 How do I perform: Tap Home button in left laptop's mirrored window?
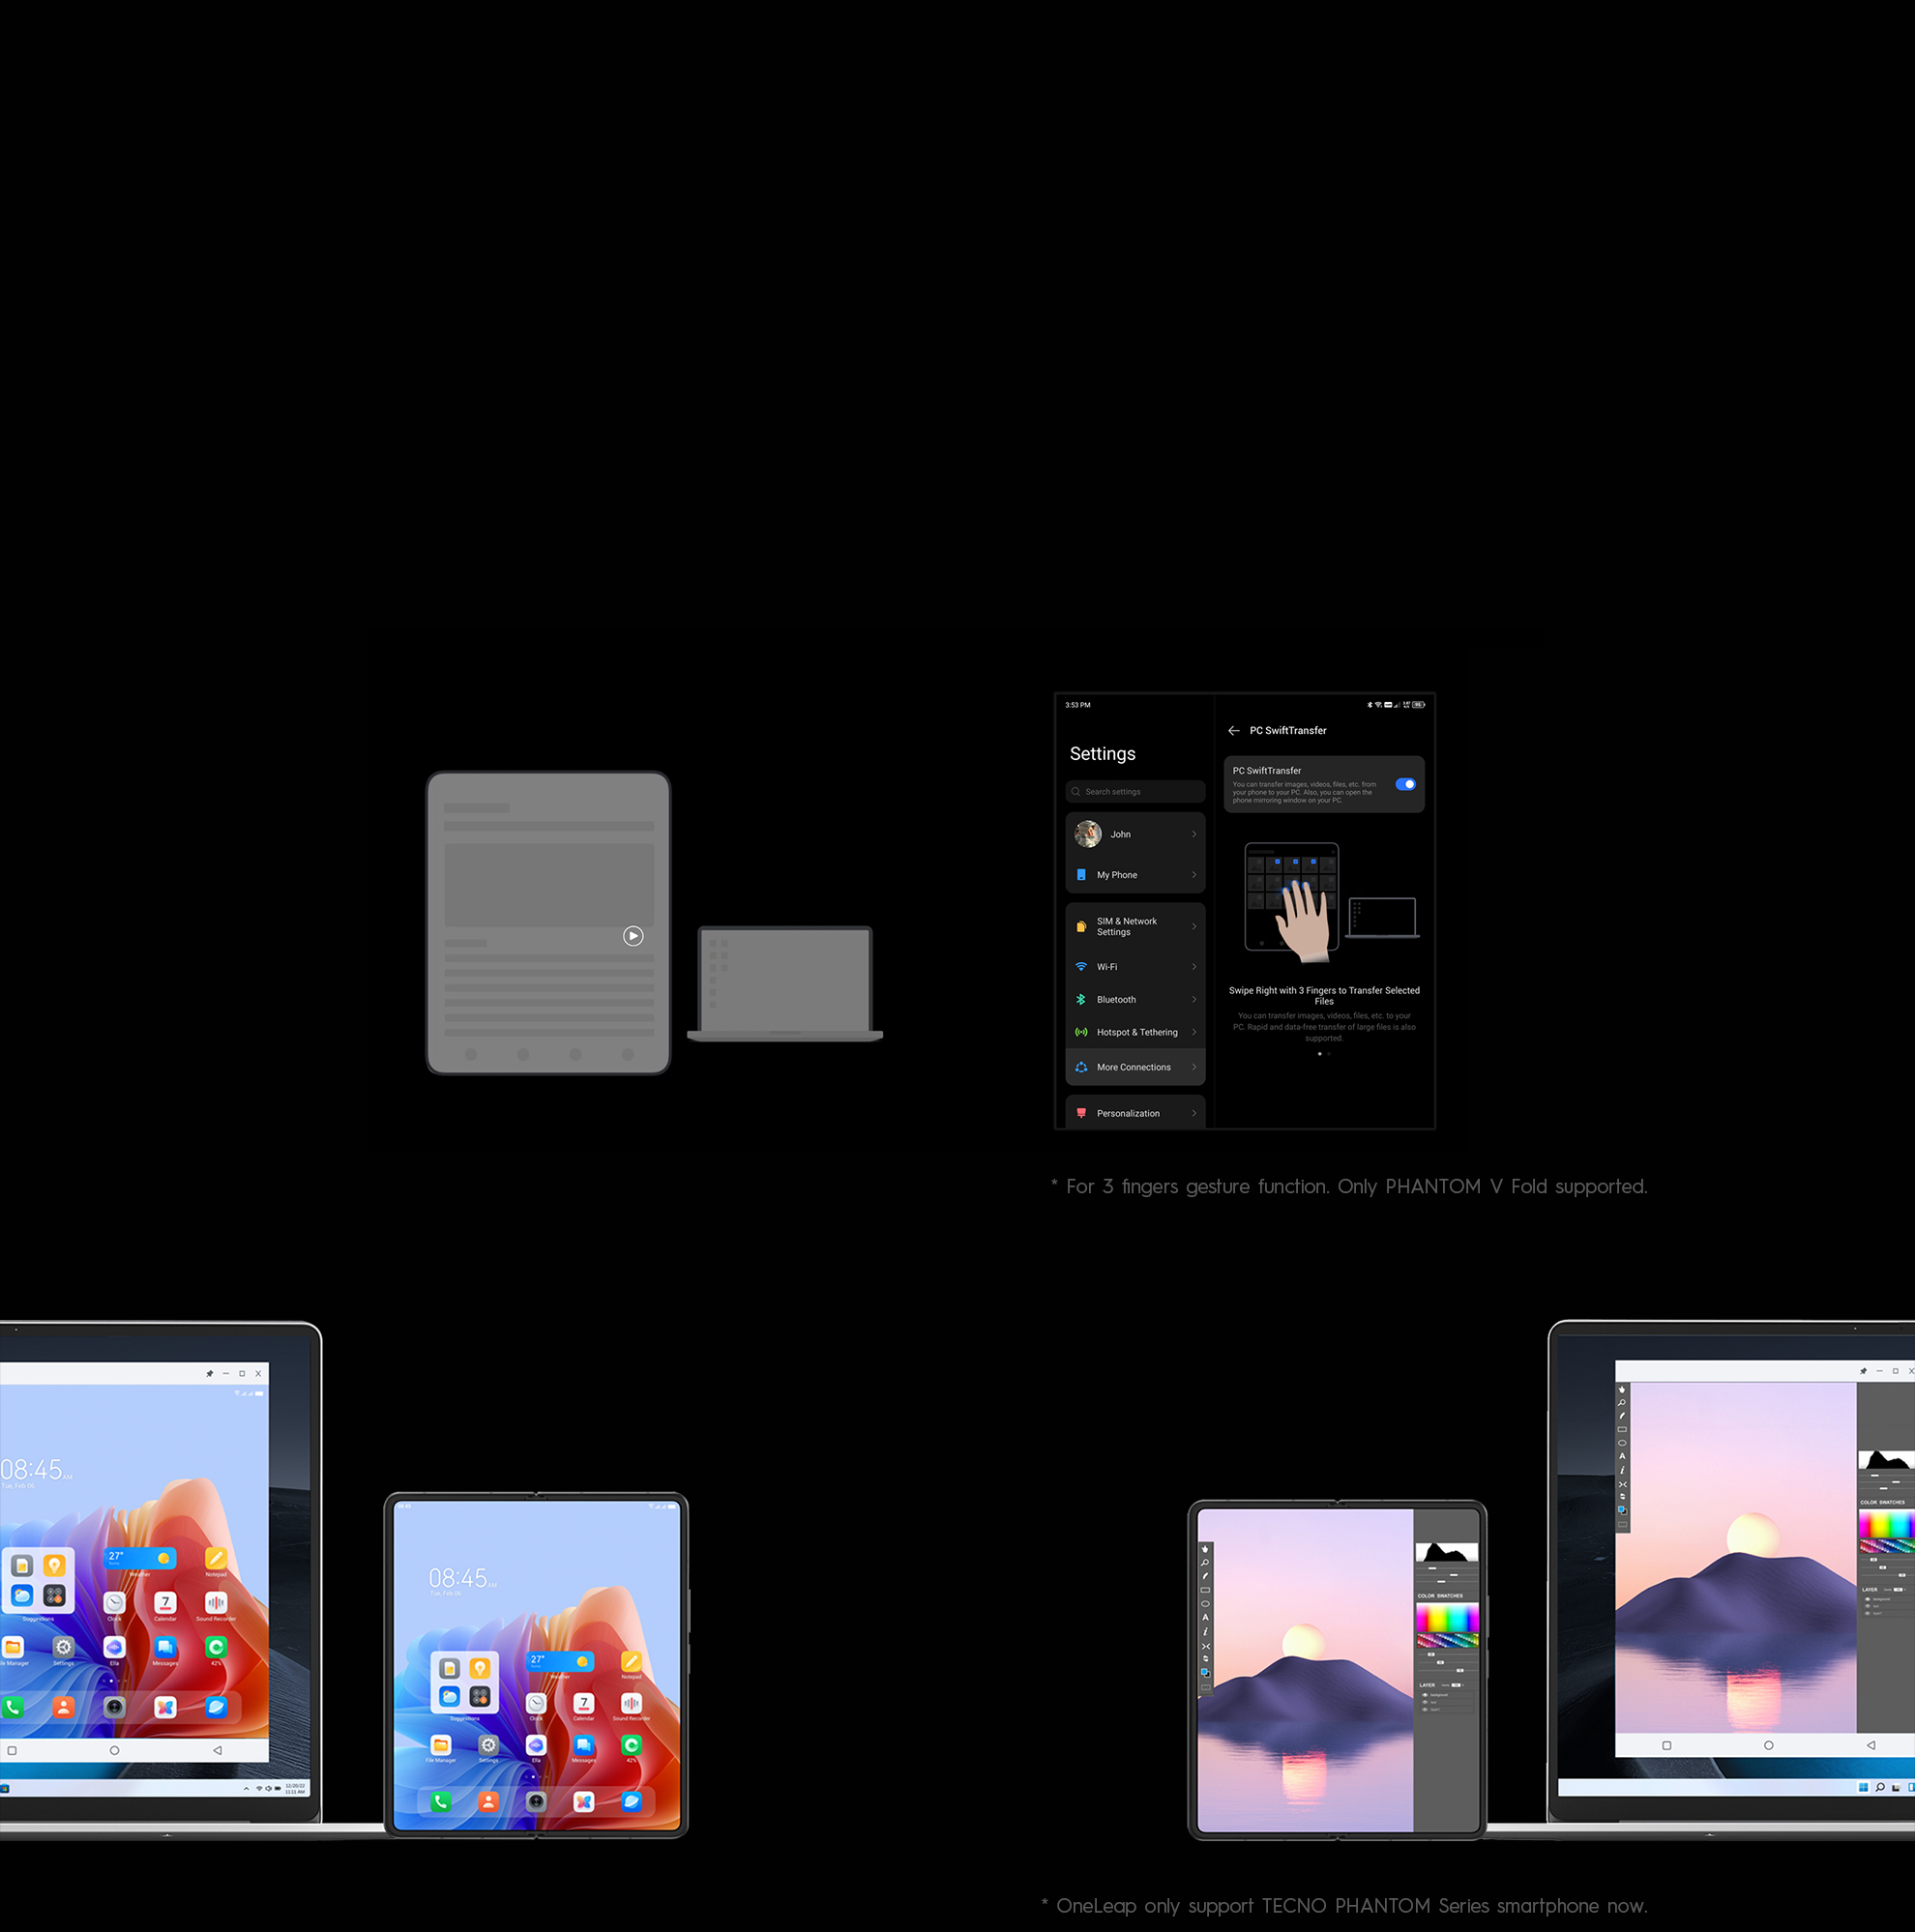pyautogui.click(x=114, y=1750)
